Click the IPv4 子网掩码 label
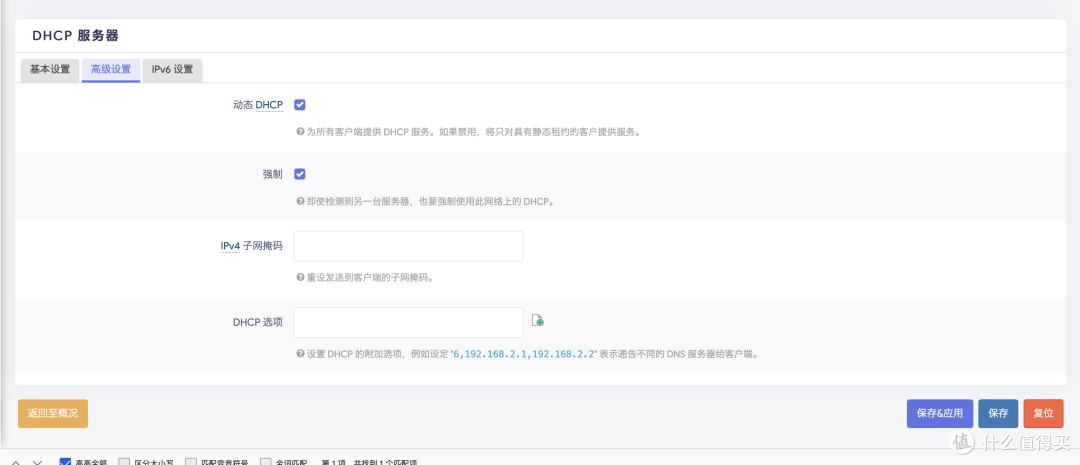The height and width of the screenshot is (465, 1080). click(251, 246)
